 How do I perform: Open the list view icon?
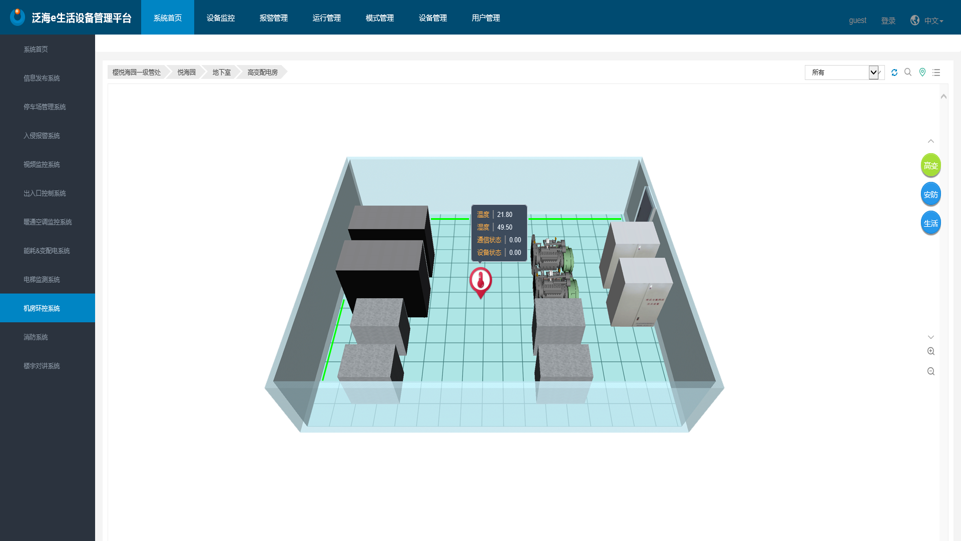[936, 73]
